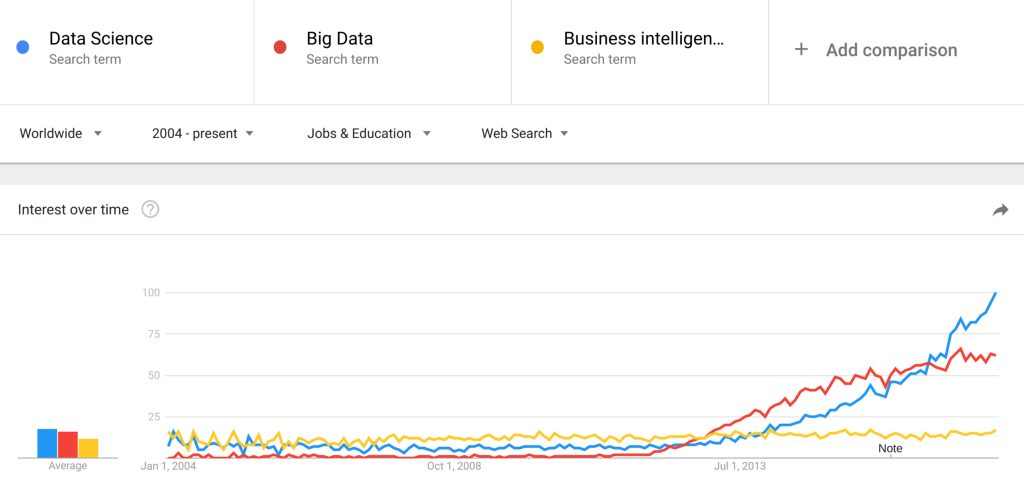1024x498 pixels.
Task: Select the Data Science search term
Action: click(x=101, y=39)
